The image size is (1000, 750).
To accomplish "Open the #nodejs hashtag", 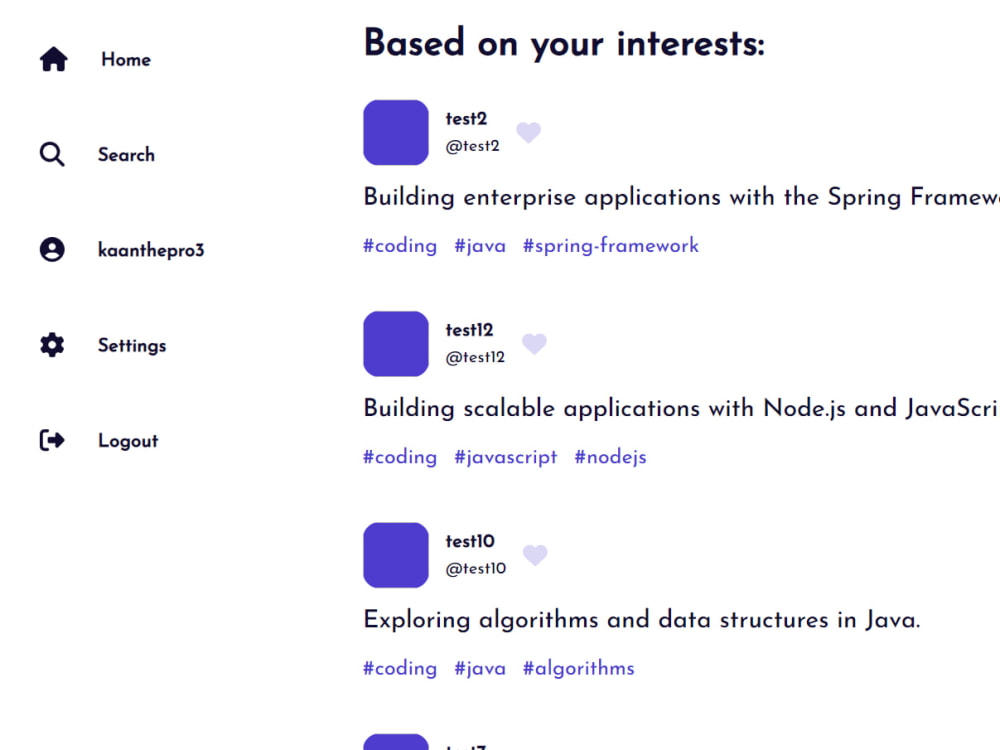I will (x=610, y=457).
